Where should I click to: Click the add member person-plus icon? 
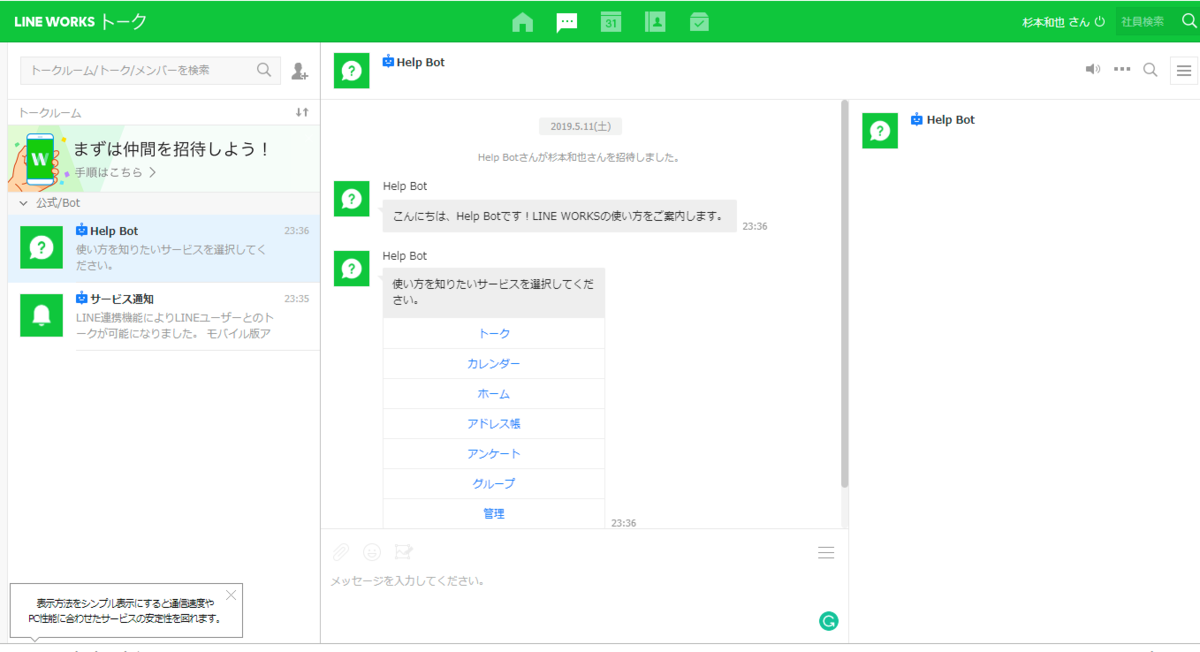tap(300, 71)
